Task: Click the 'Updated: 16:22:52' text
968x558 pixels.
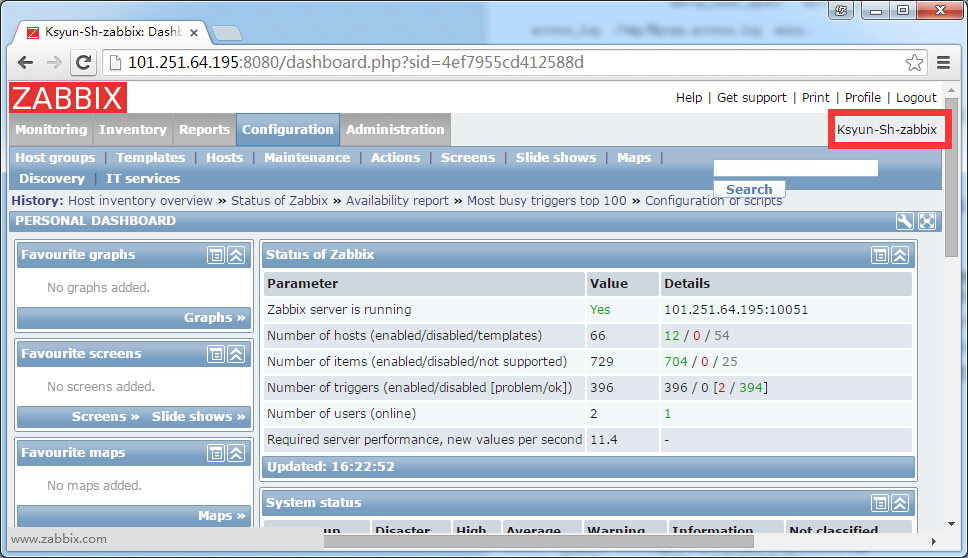Action: coord(331,467)
